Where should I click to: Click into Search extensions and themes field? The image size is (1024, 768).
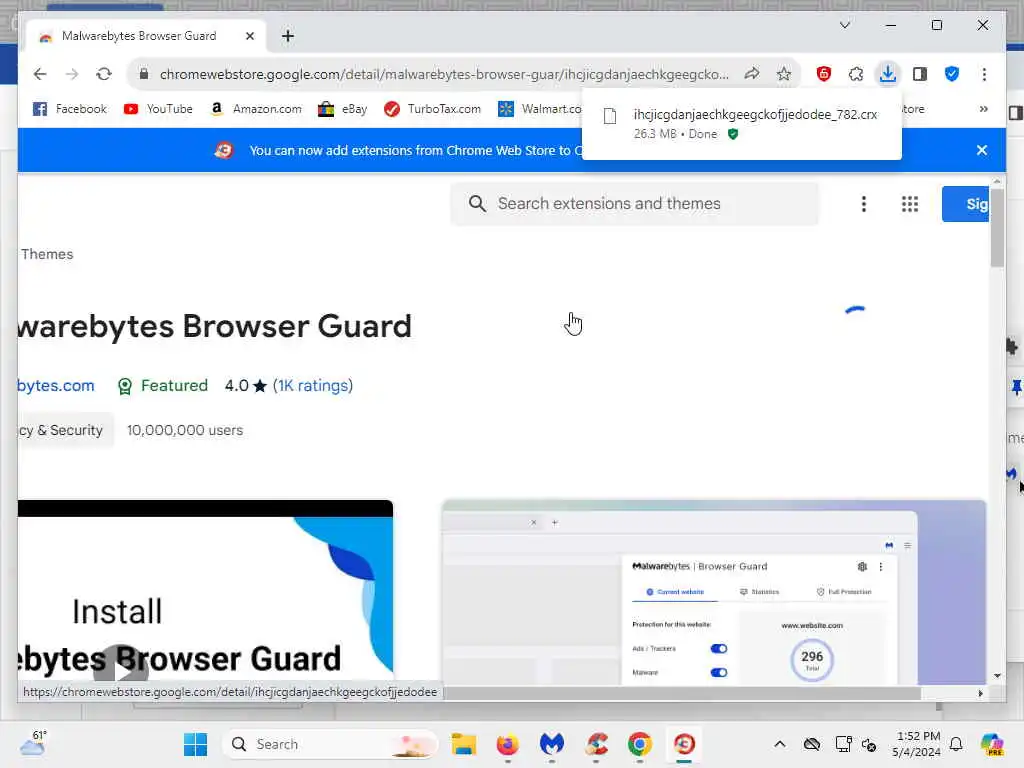click(x=633, y=204)
